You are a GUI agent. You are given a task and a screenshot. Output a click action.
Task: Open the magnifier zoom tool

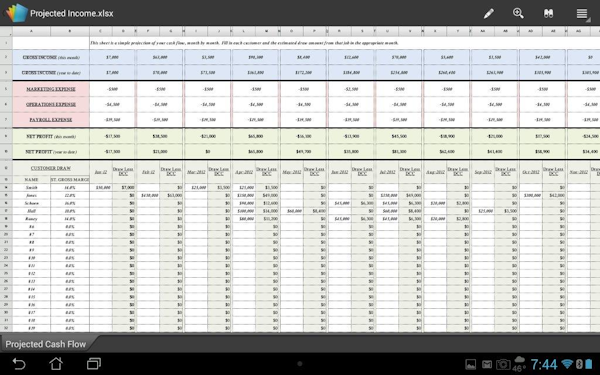[x=518, y=13]
